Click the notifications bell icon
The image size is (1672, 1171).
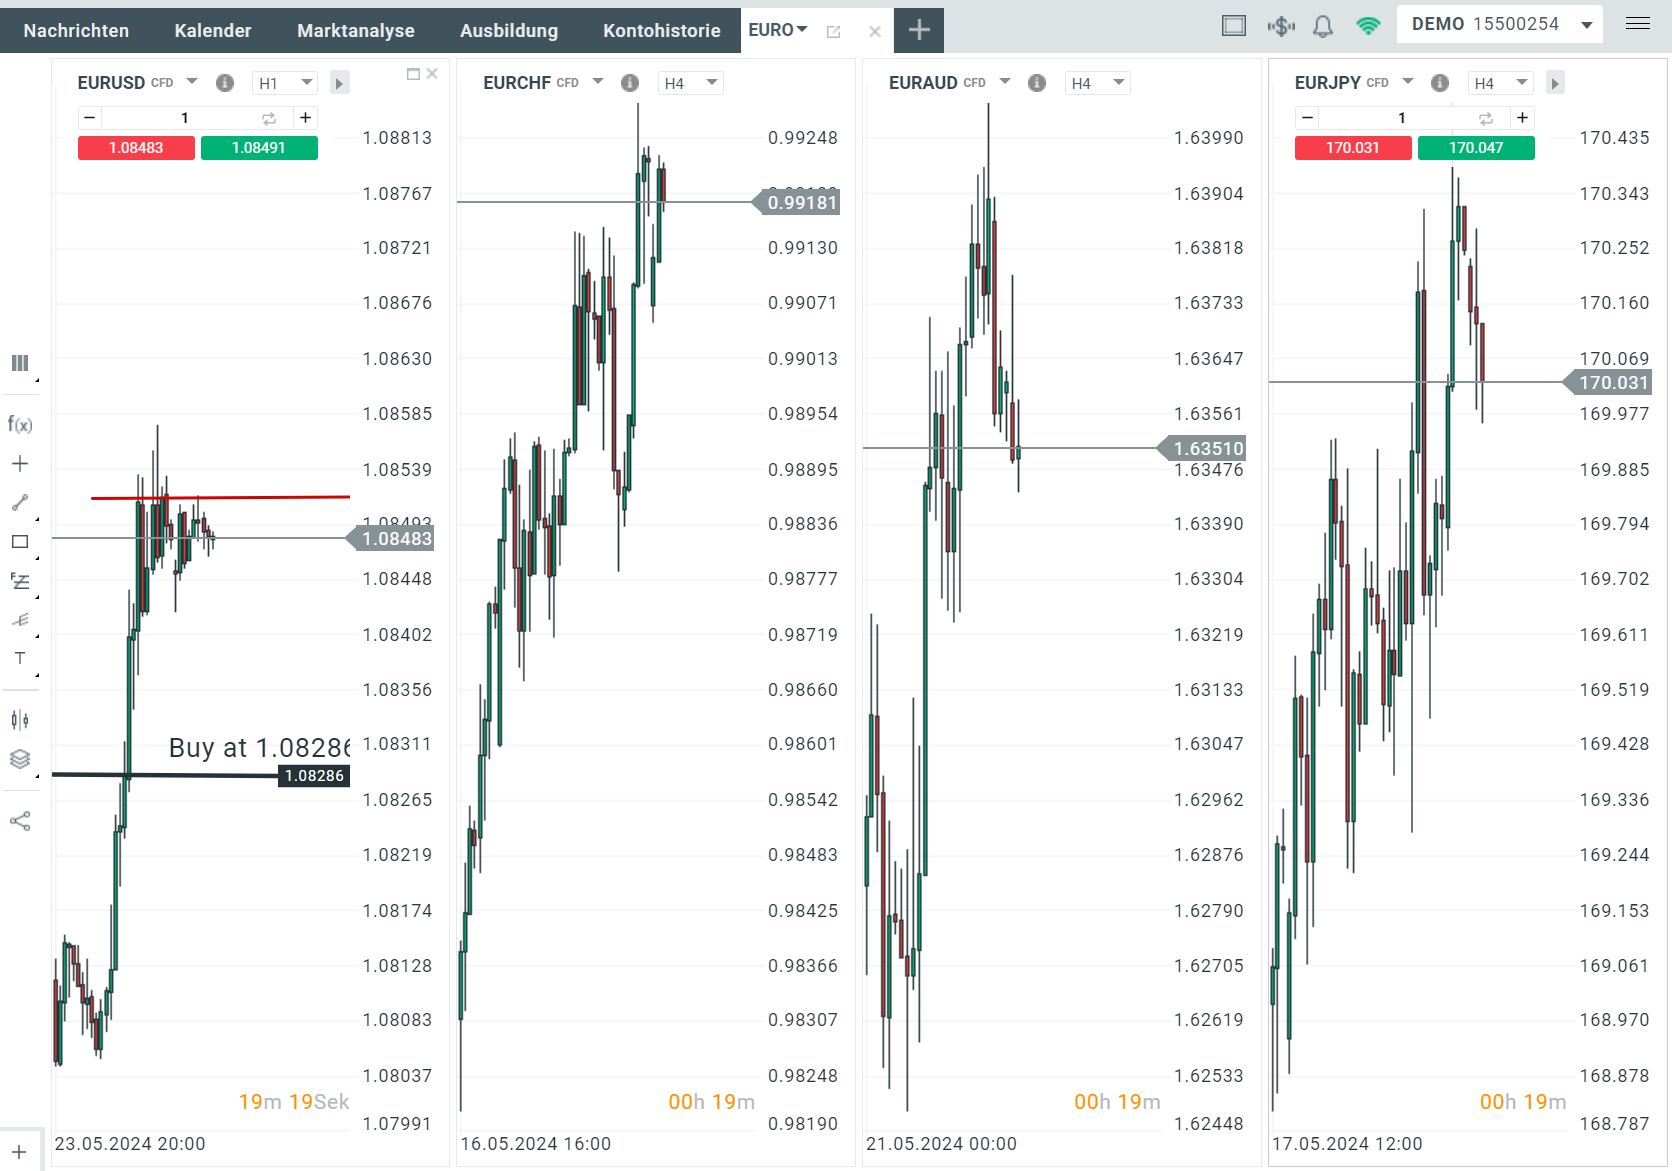[1322, 24]
